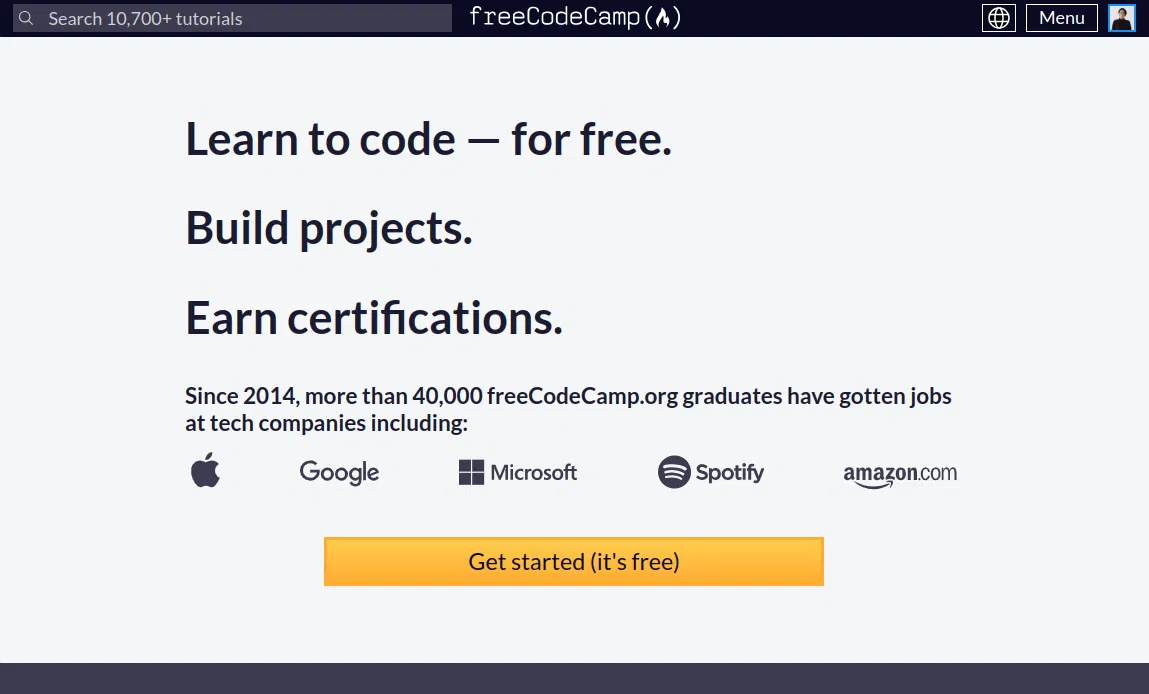Click the Google logo

tap(339, 472)
